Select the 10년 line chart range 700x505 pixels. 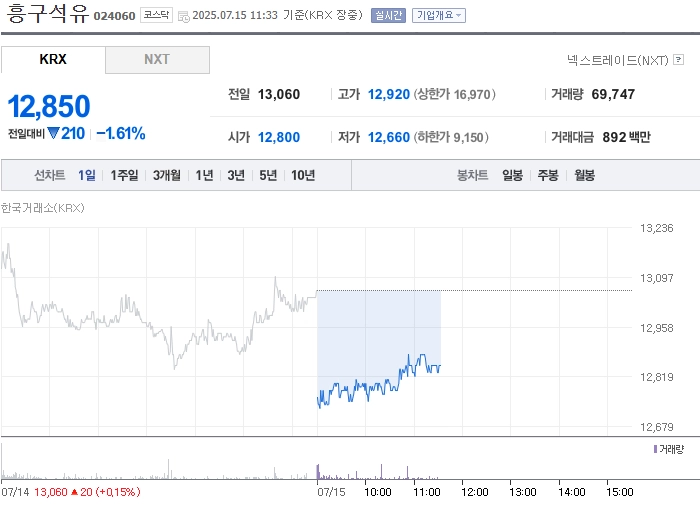pyautogui.click(x=303, y=175)
